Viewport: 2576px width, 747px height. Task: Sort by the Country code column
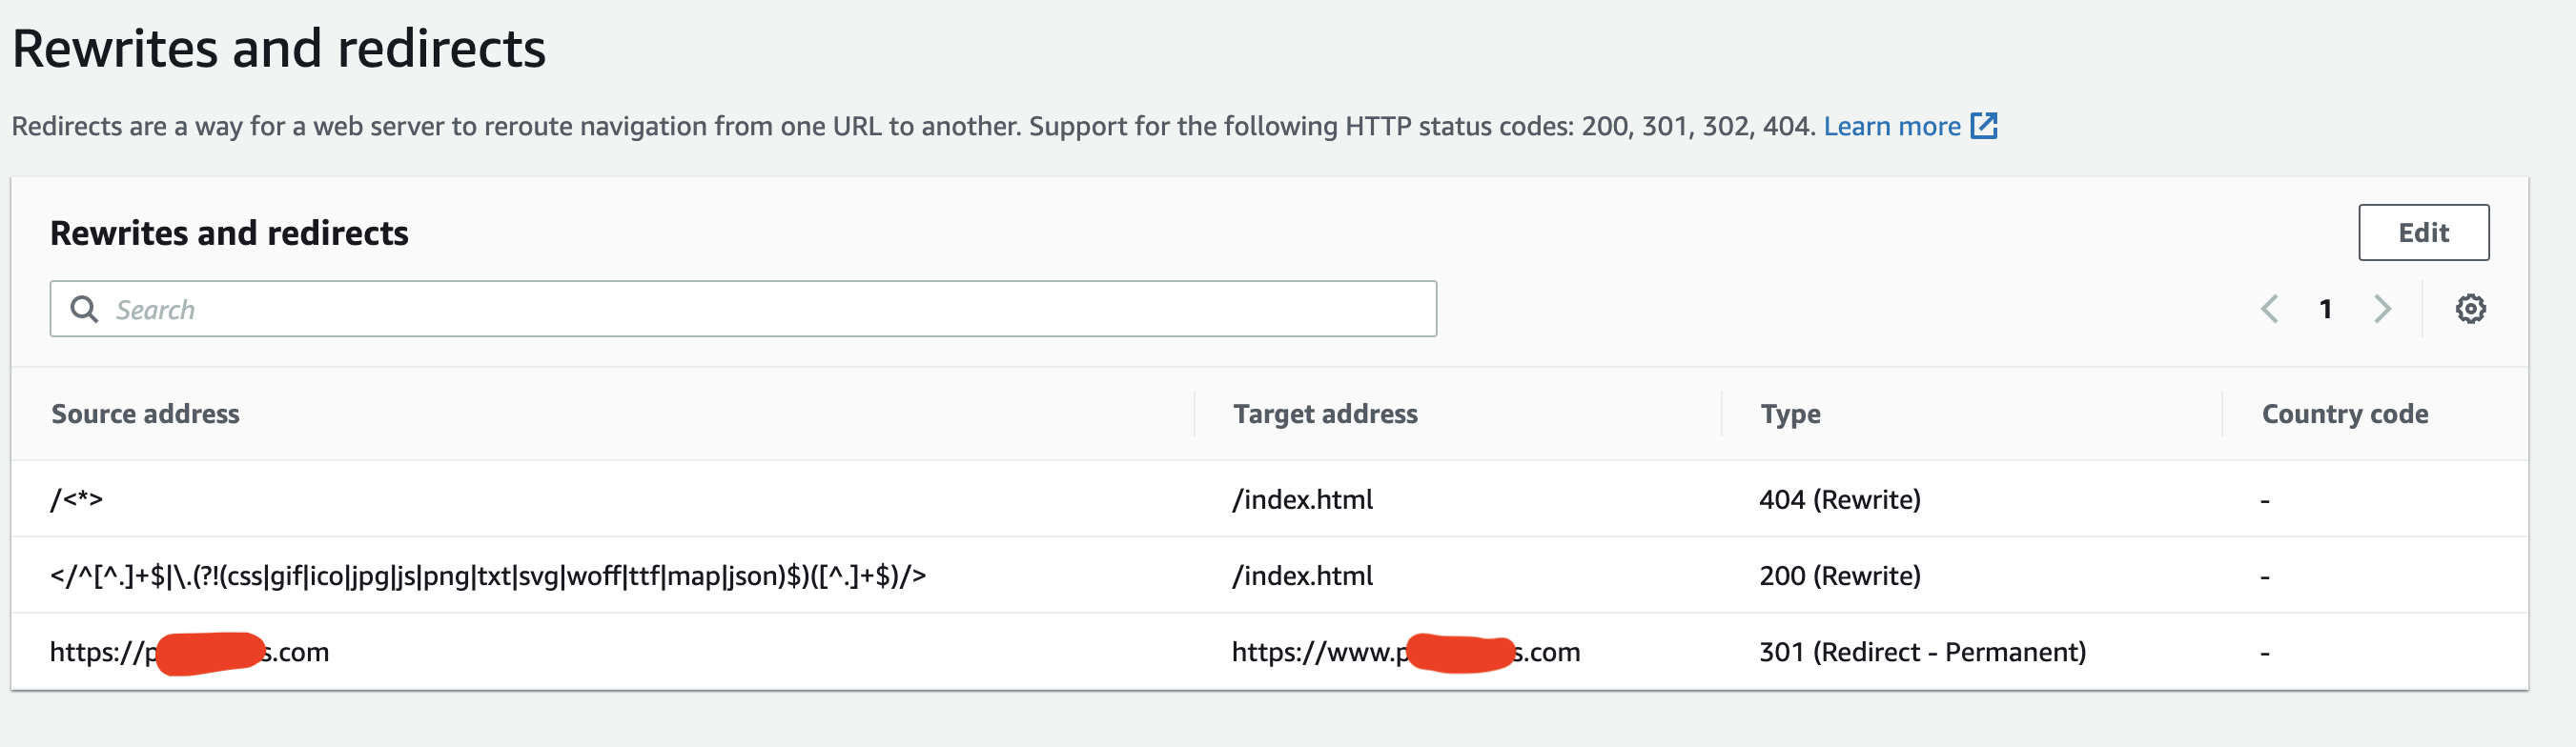coord(2344,413)
